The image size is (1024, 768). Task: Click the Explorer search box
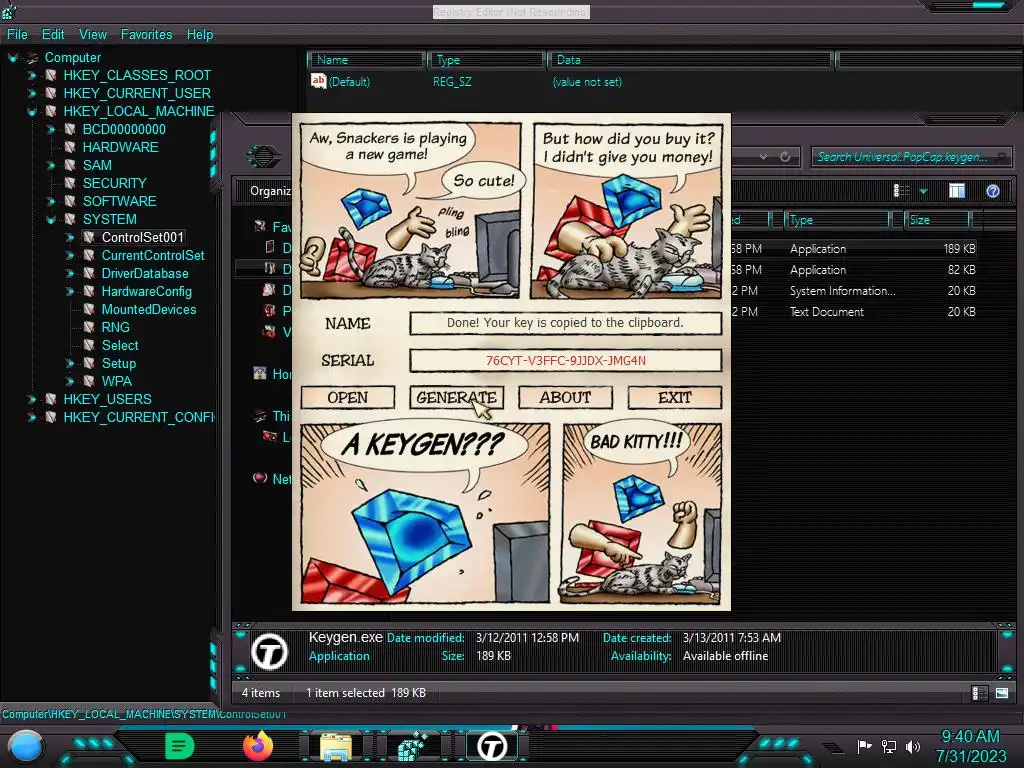click(x=912, y=157)
